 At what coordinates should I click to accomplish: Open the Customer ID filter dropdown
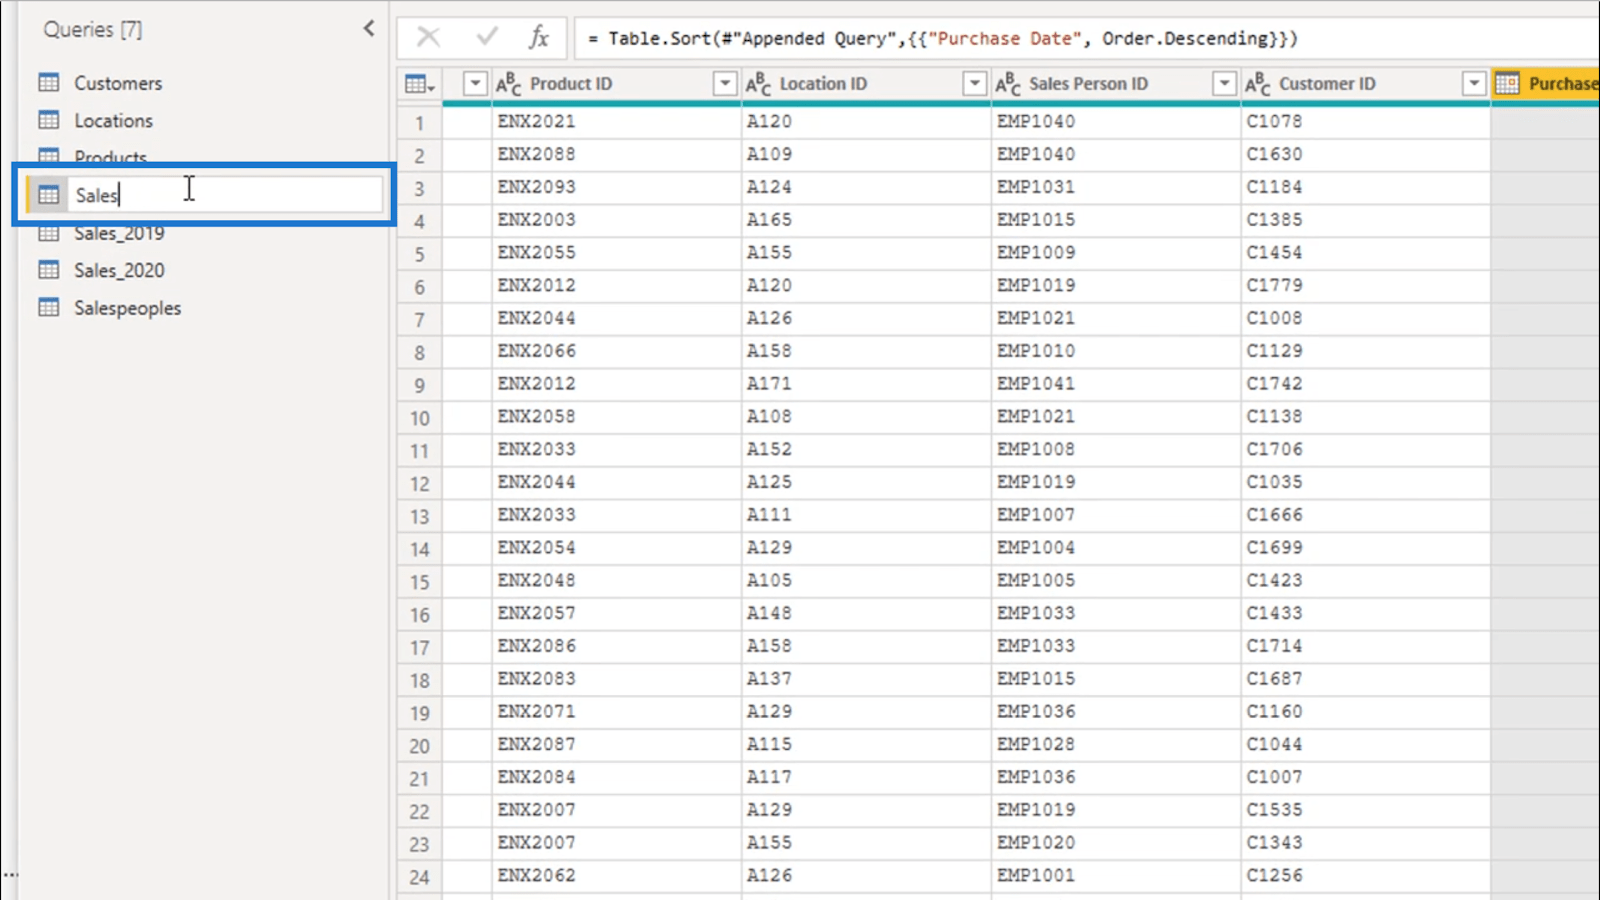(x=1474, y=84)
